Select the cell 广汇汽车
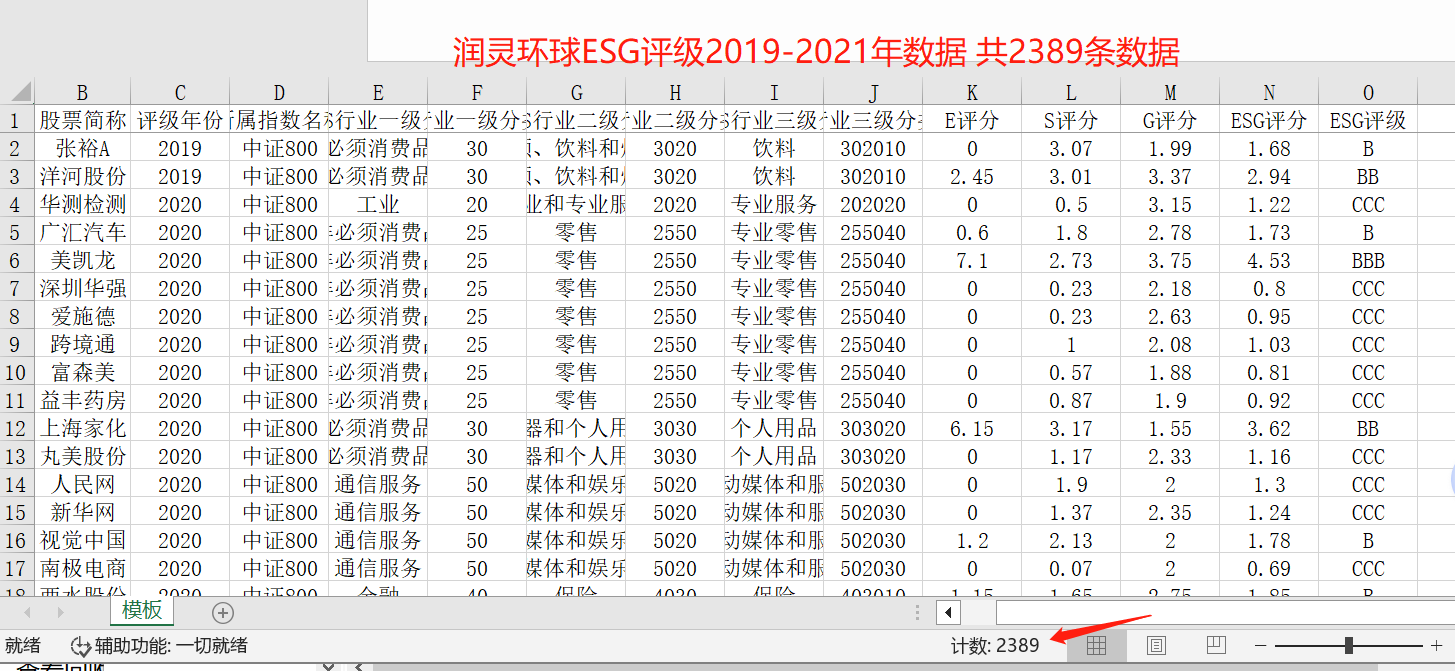Screen dimensions: 1455x671 tap(83, 233)
